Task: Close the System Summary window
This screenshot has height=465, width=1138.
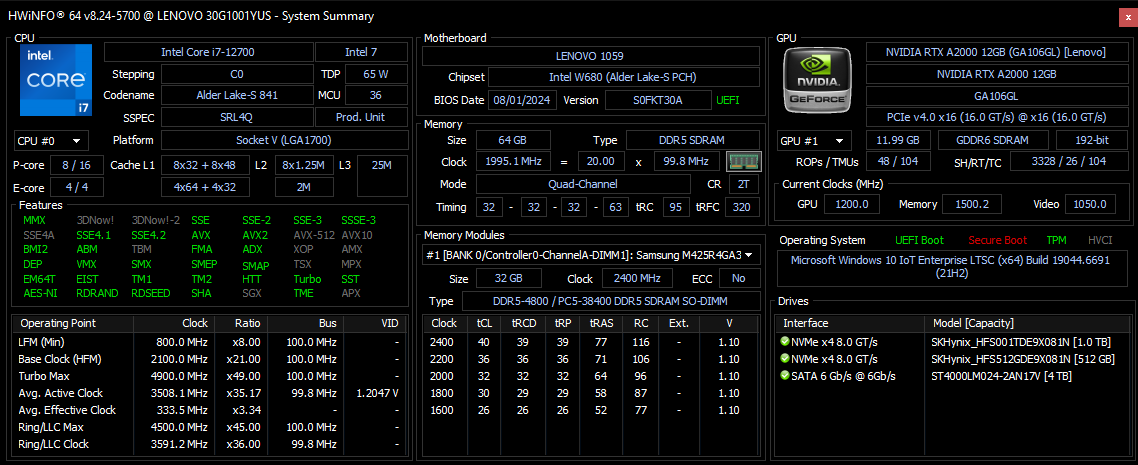Action: pyautogui.click(x=1127, y=16)
